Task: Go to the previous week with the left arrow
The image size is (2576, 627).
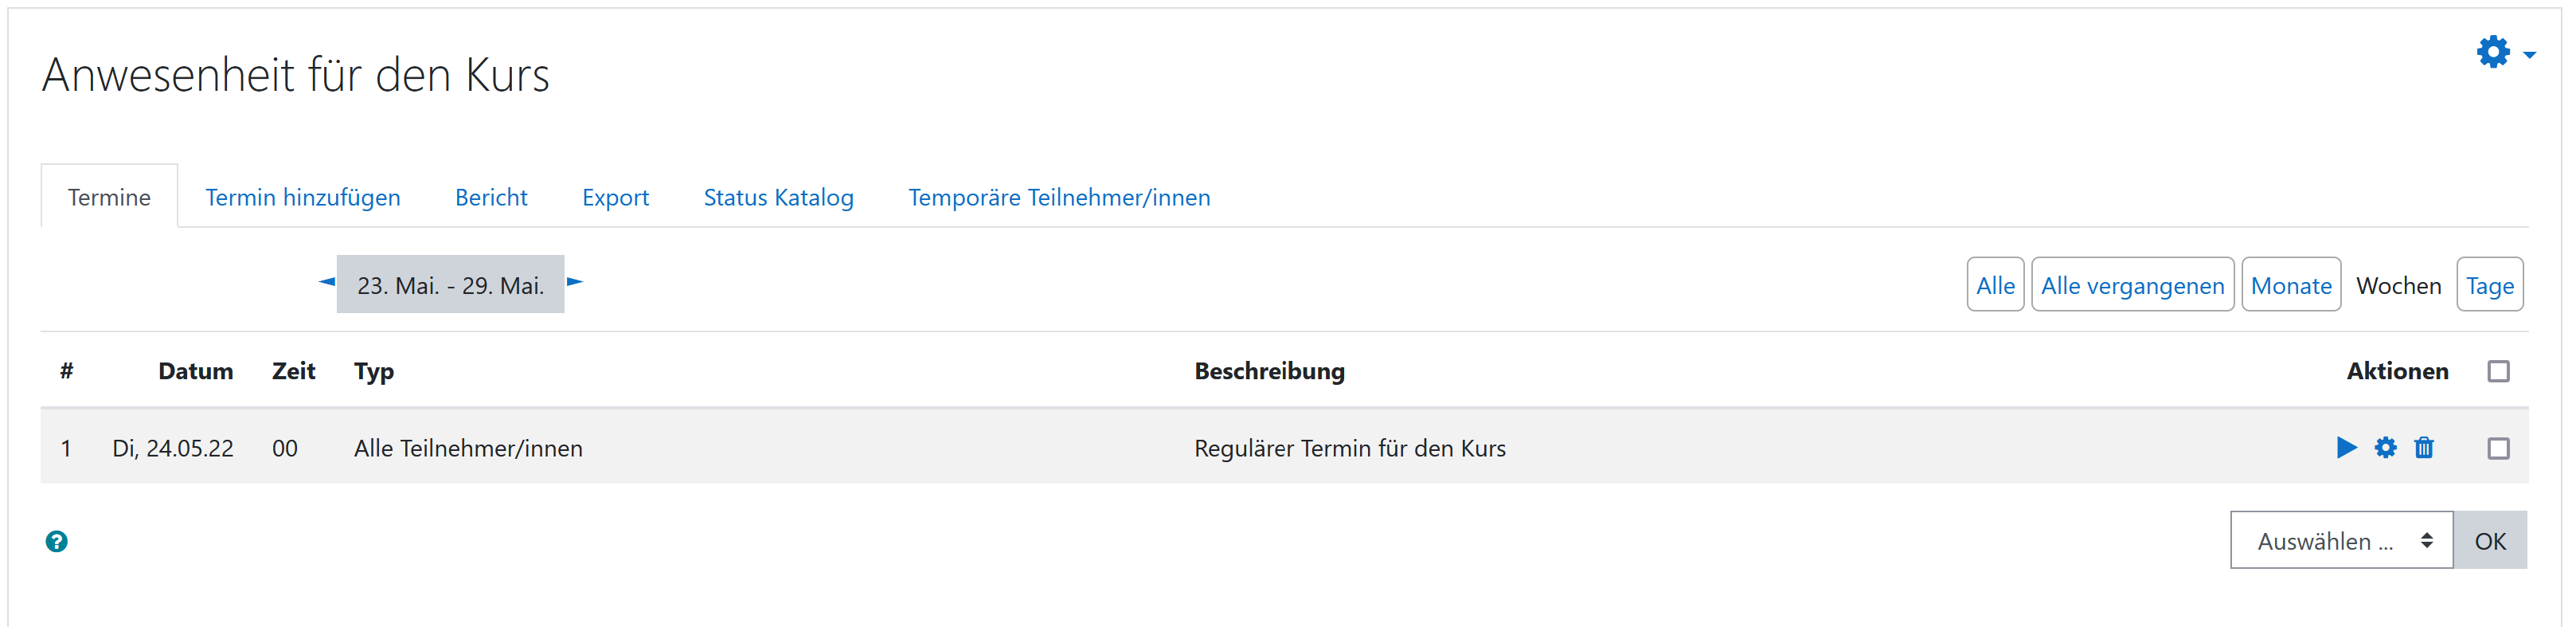Action: [326, 282]
